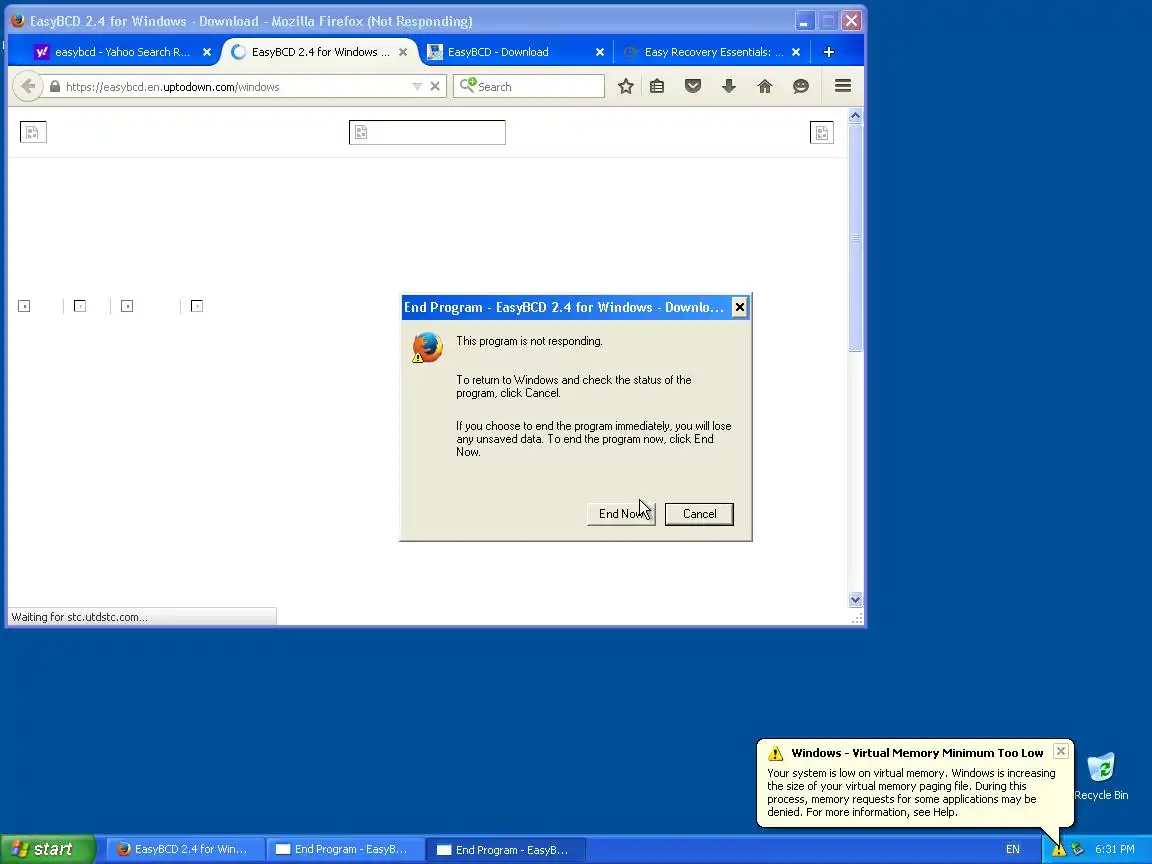
Task: Close the EasyBCD - Download tab
Action: pos(600,52)
